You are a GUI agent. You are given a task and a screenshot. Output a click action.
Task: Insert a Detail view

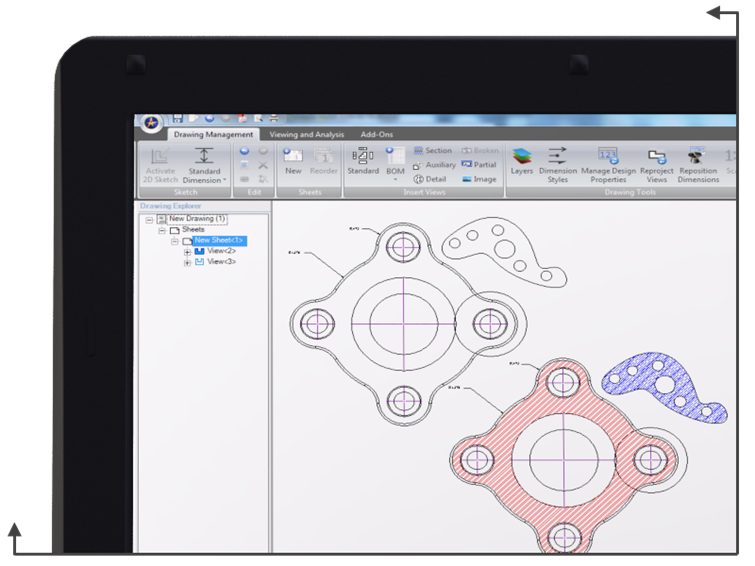[430, 179]
